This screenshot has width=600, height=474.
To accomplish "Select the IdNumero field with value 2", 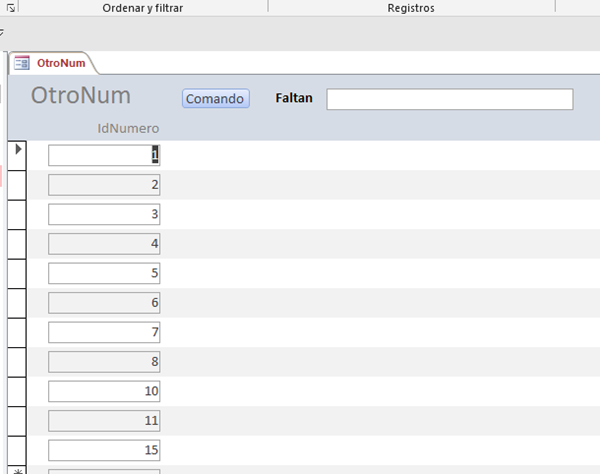I will point(104,185).
